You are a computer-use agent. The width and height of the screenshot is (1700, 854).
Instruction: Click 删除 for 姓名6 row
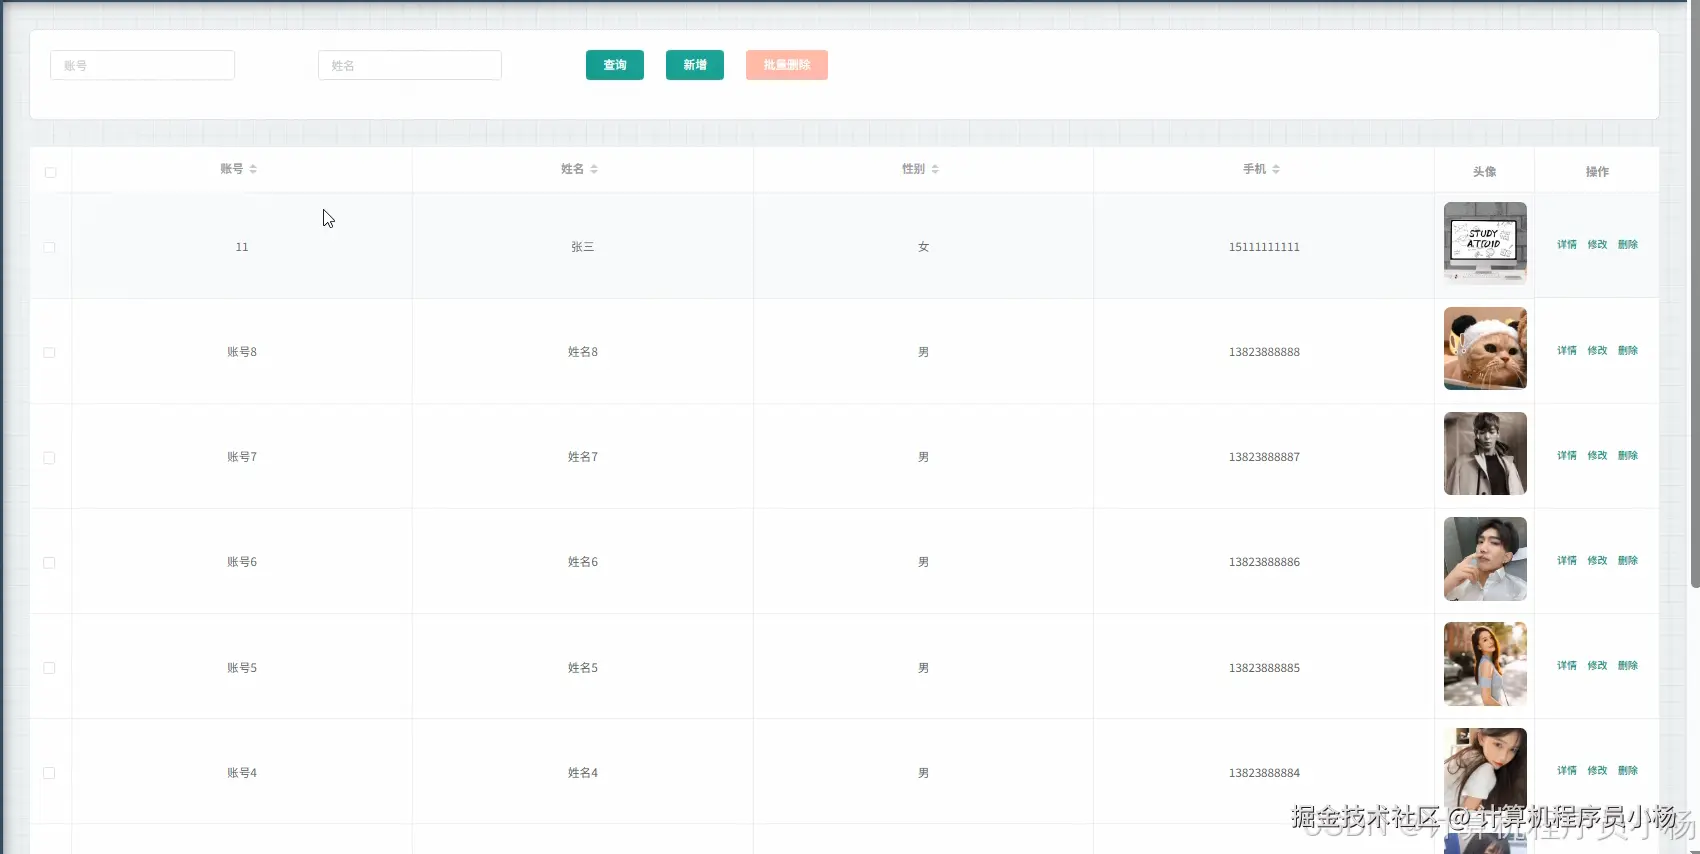[1628, 561]
